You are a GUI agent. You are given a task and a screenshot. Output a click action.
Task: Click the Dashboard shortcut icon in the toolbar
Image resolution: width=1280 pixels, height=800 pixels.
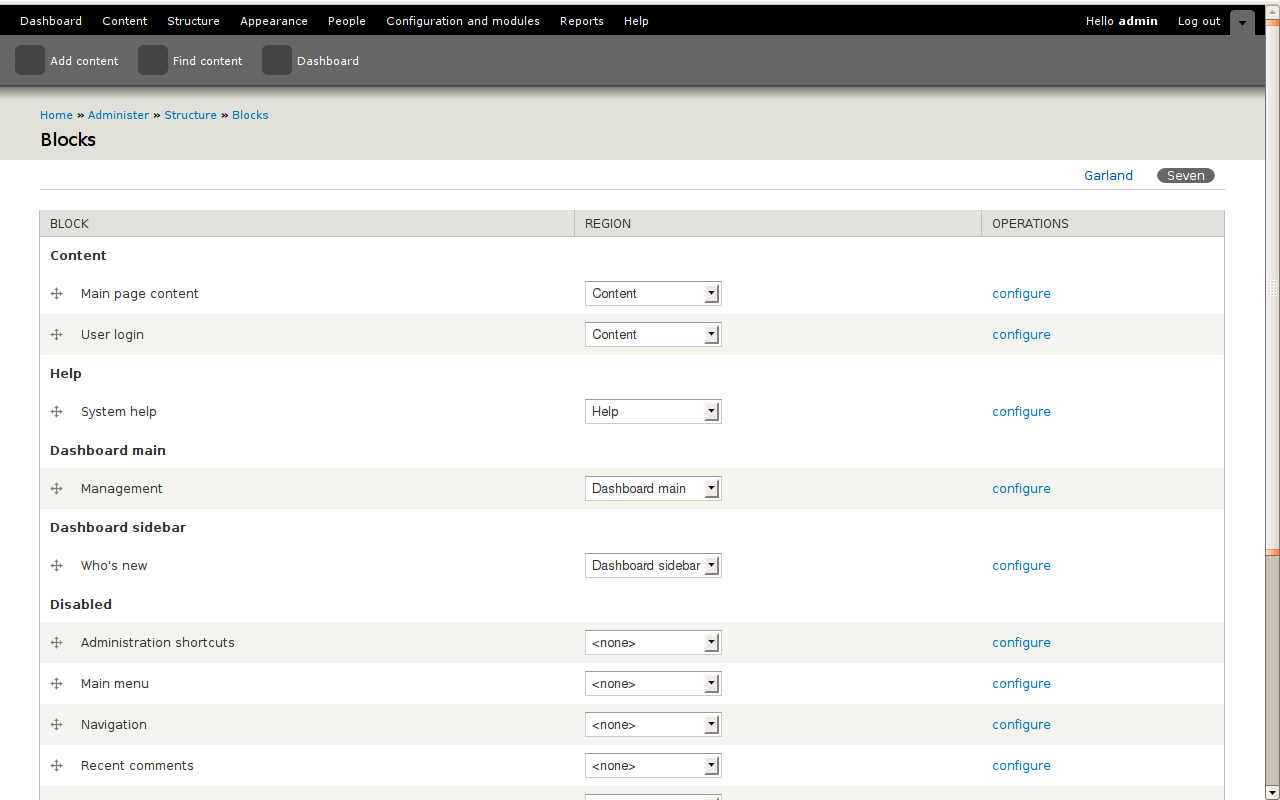point(277,60)
